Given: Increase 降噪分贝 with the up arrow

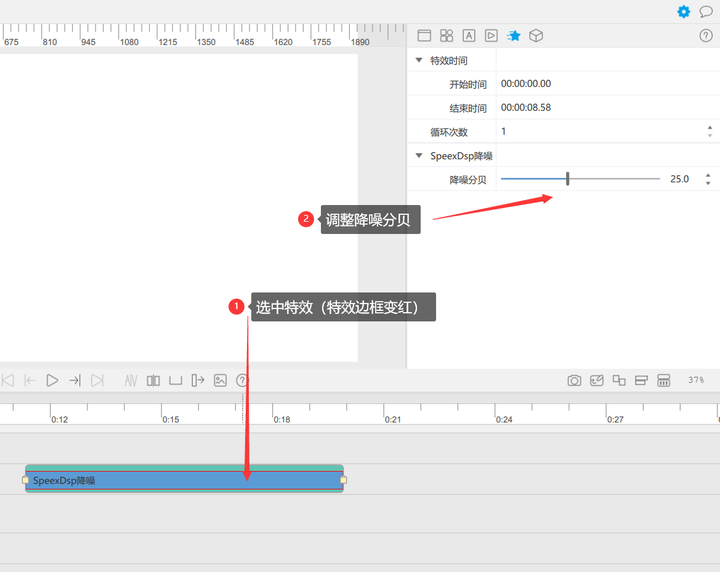Looking at the screenshot, I should [x=708, y=175].
